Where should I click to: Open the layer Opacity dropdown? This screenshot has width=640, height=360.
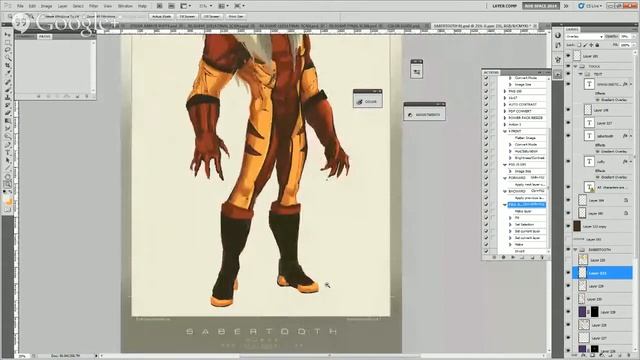click(x=634, y=36)
